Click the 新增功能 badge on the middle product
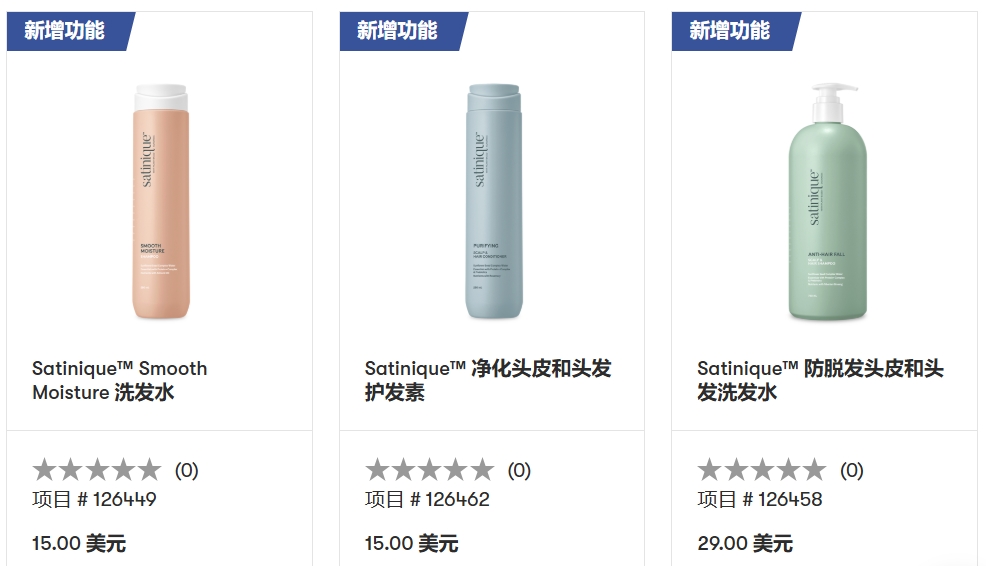This screenshot has height=566, width=986. [398, 30]
